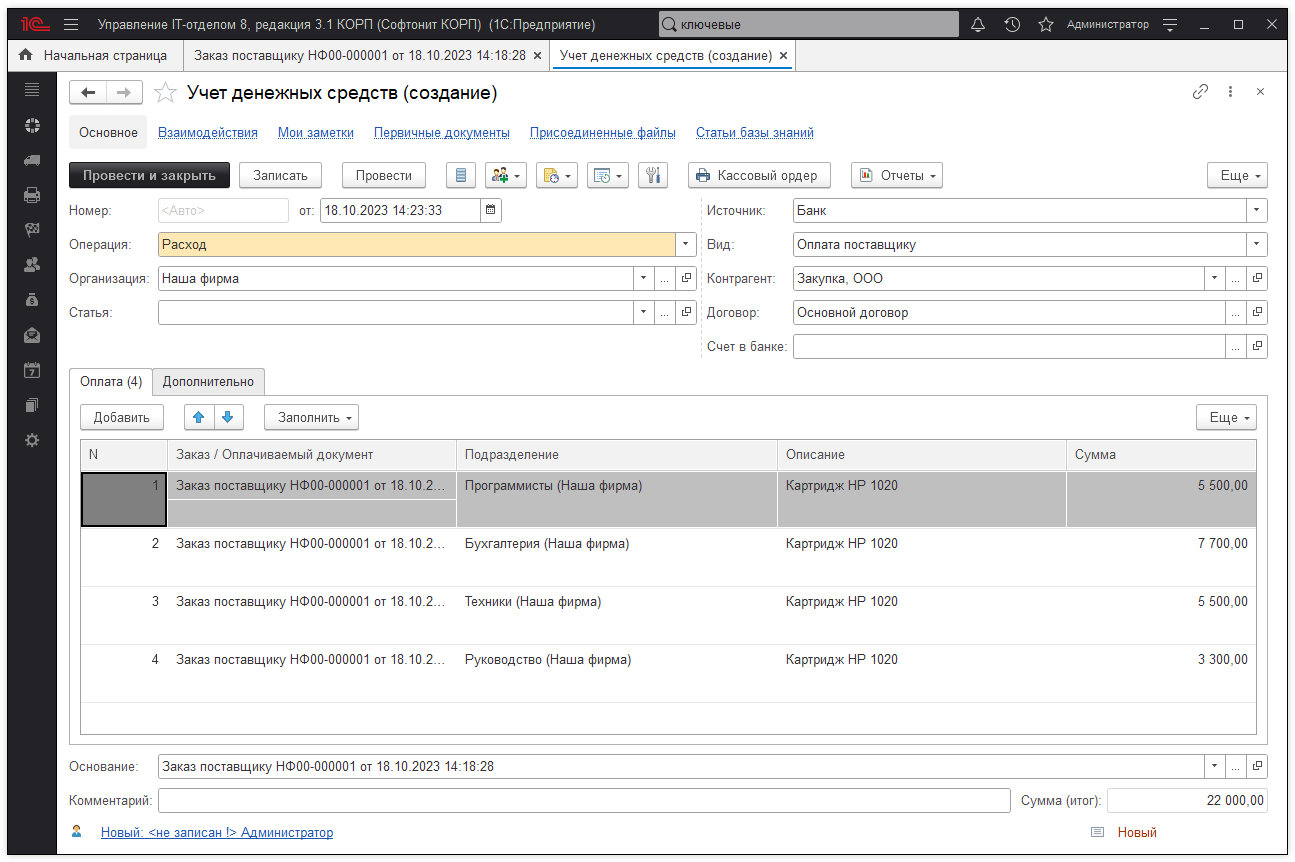
Task: Click the Кассовый ордер print button
Action: coord(759,175)
